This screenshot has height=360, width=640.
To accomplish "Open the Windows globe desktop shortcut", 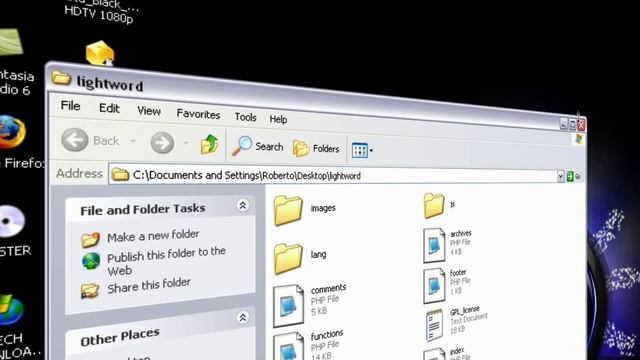I will pyautogui.click(x=11, y=310).
